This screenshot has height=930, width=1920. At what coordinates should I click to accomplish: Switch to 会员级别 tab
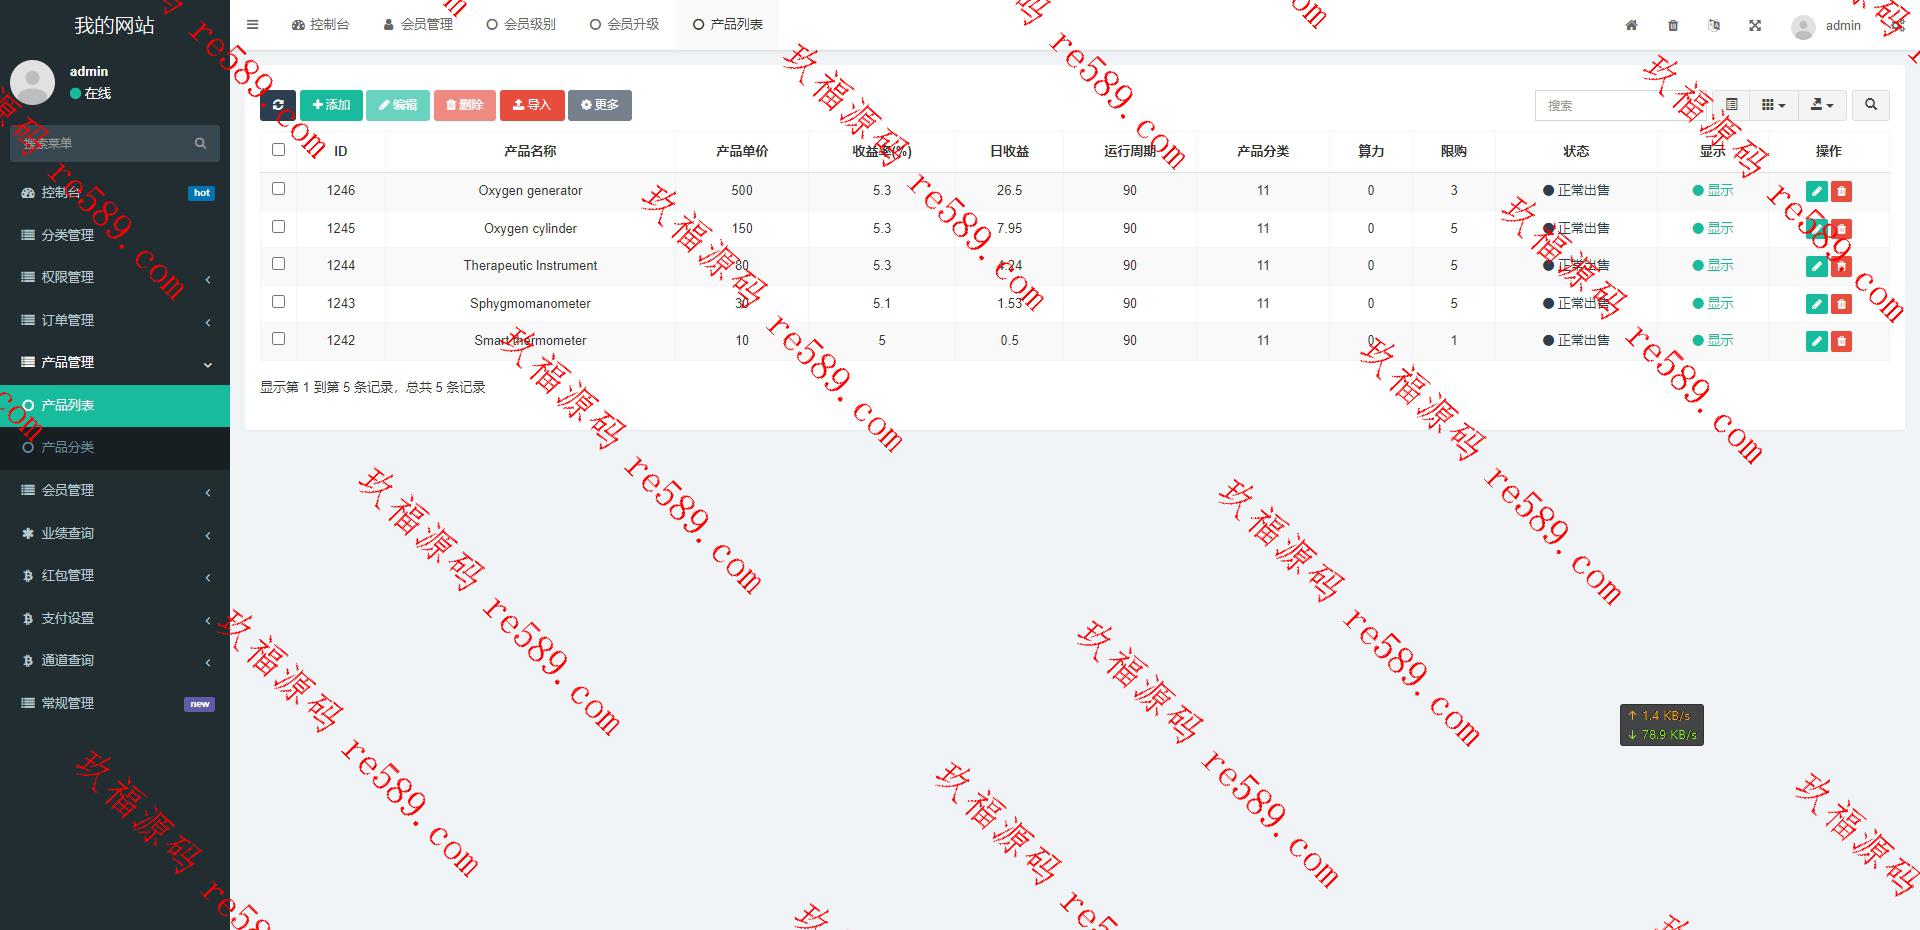point(521,25)
